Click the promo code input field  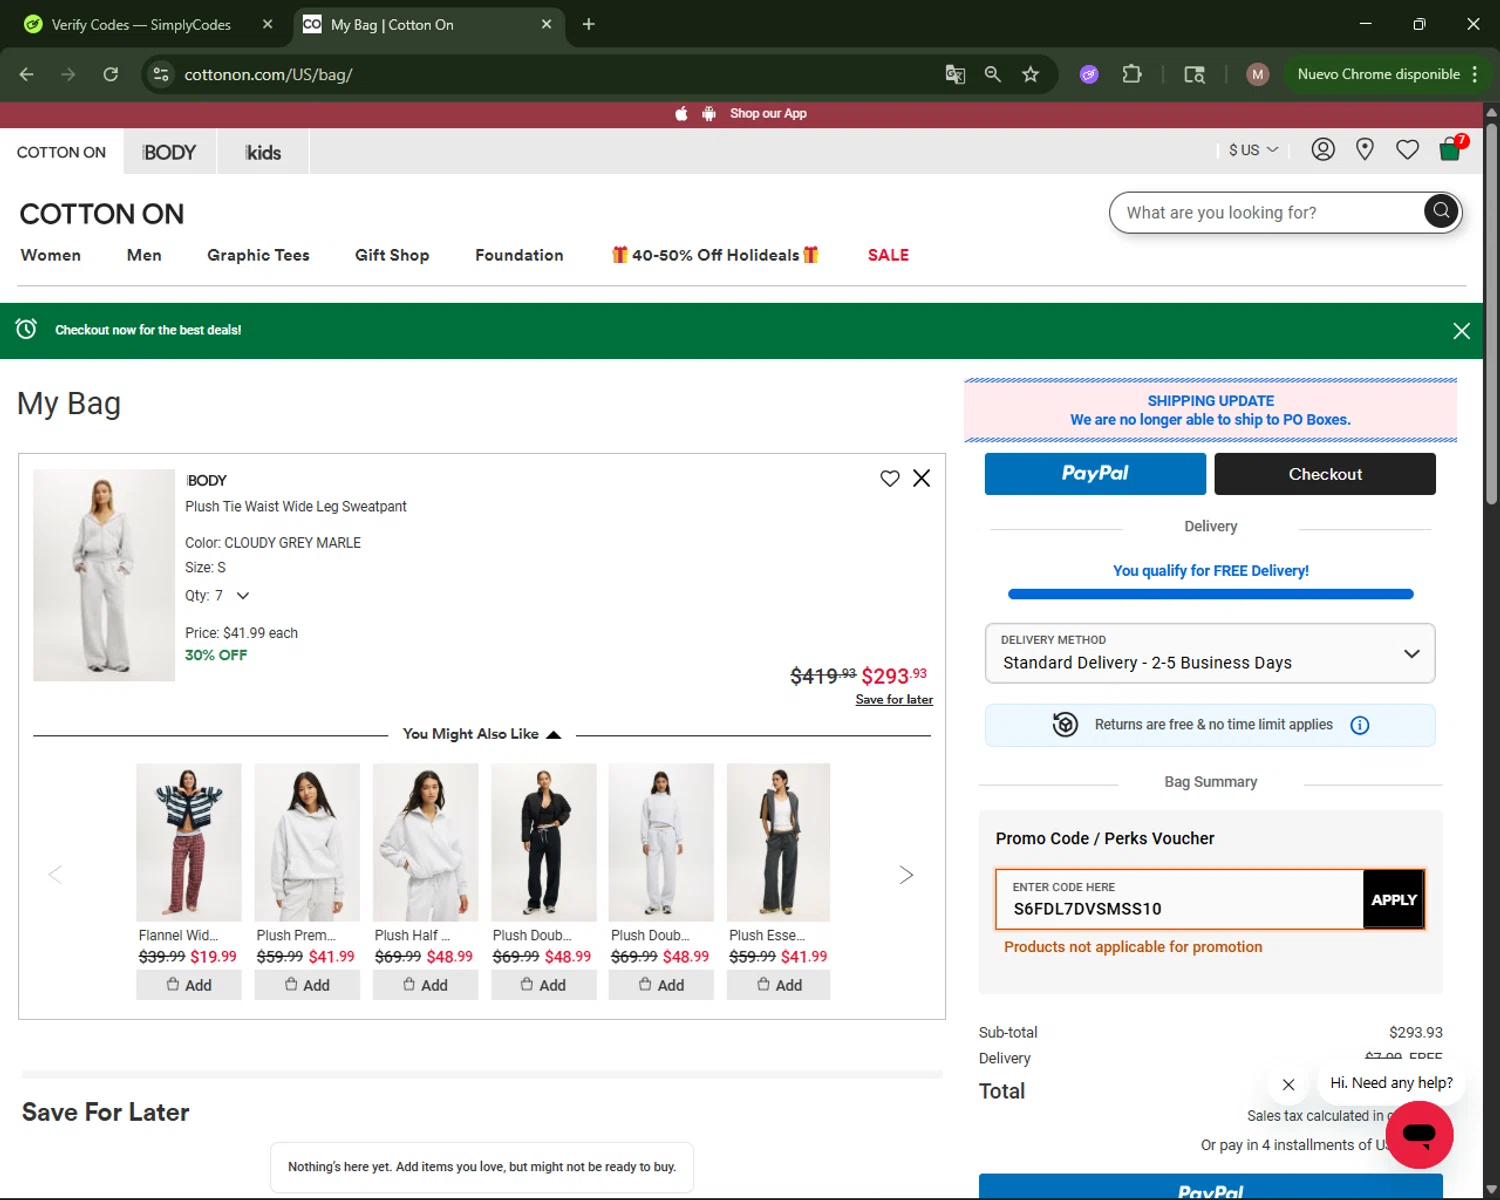point(1180,900)
